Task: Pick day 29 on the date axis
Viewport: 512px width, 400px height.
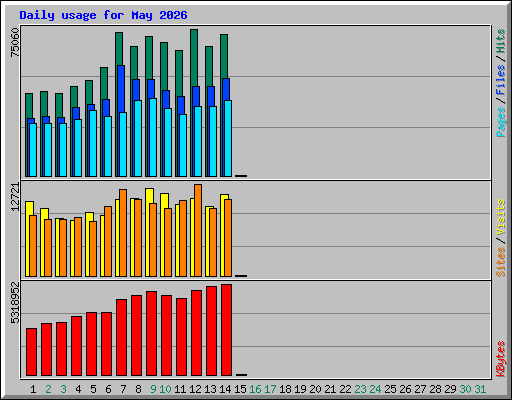Action: pos(450,389)
